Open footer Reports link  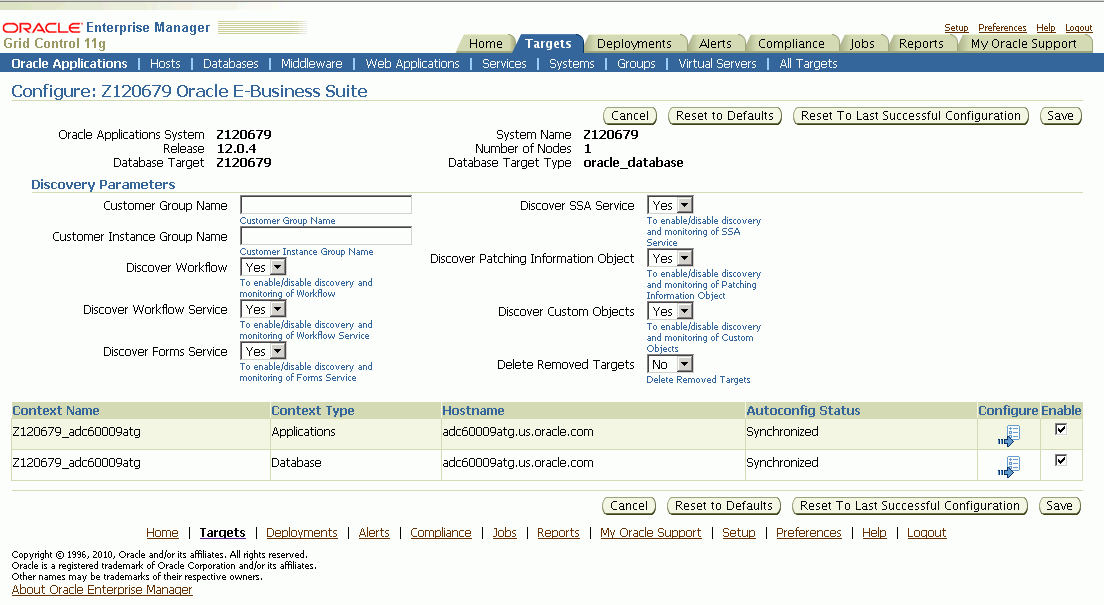click(558, 532)
